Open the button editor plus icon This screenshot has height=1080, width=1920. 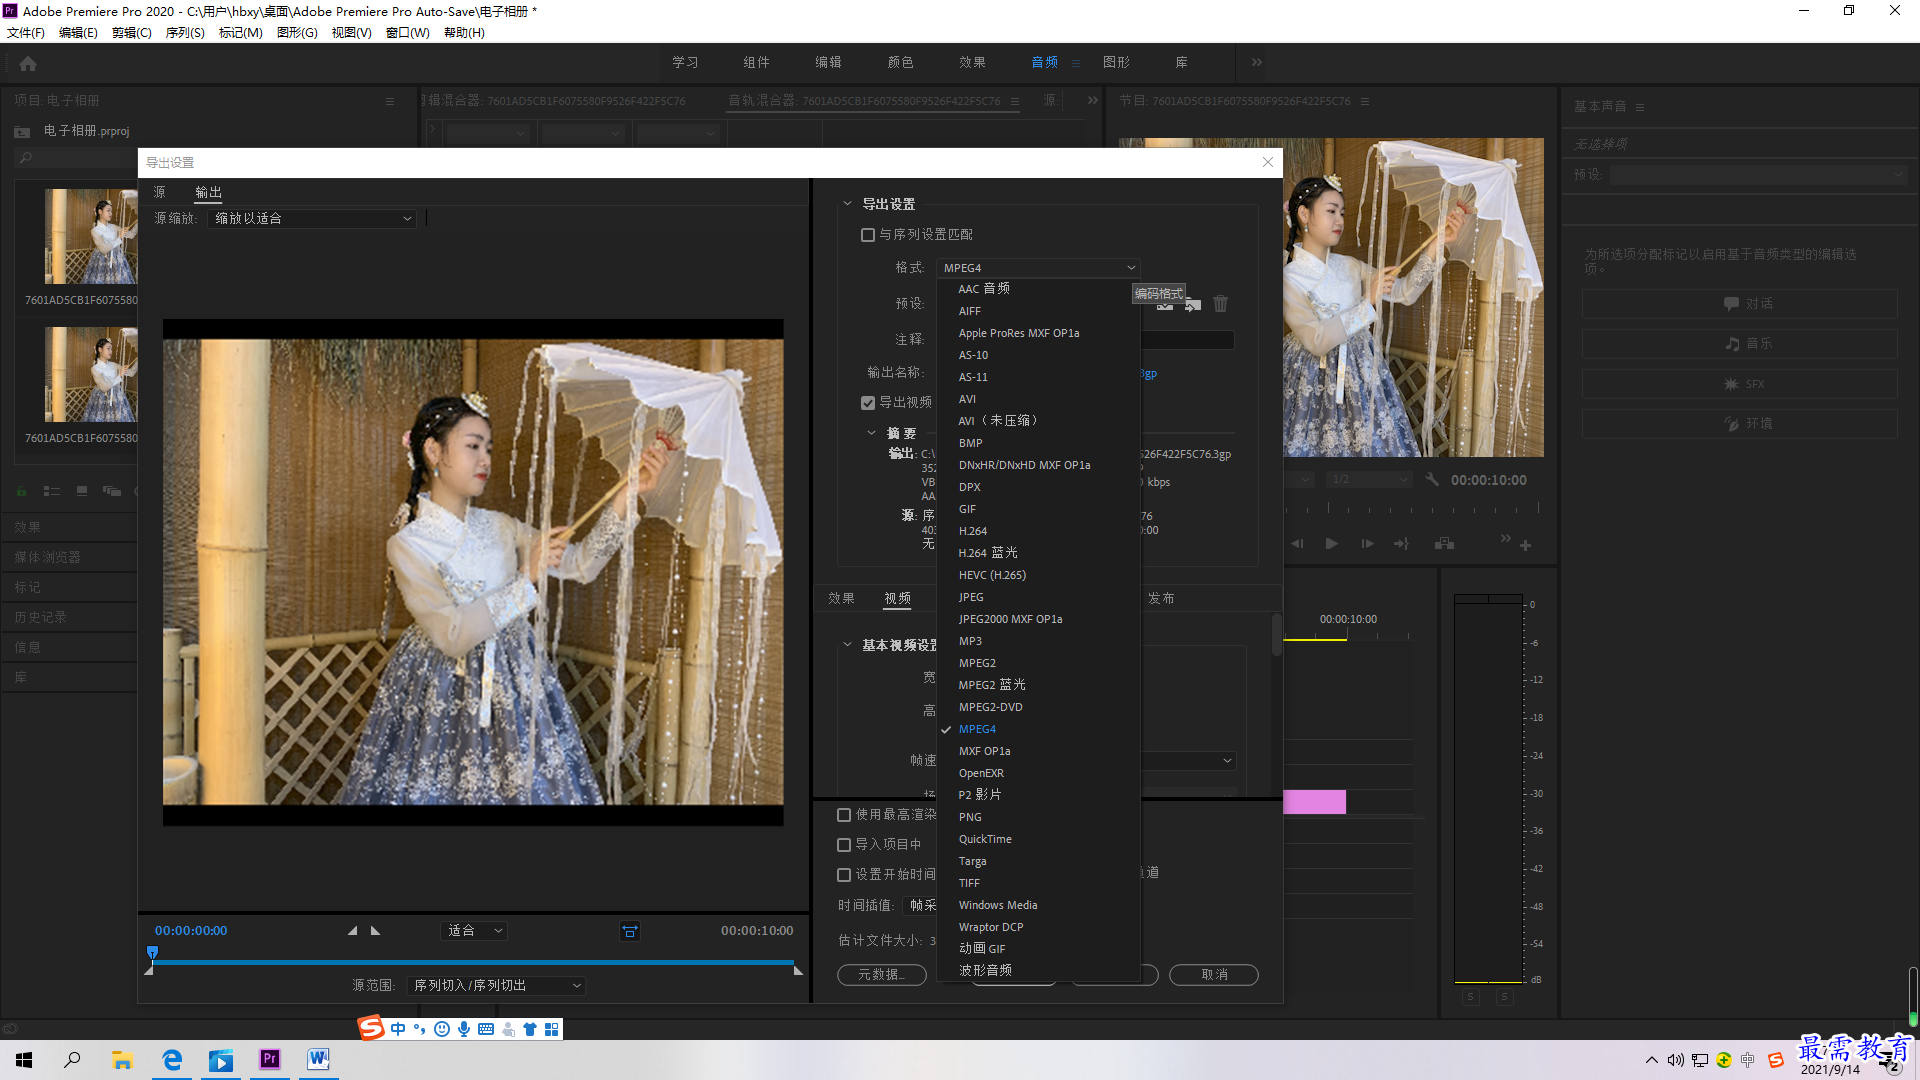tap(1525, 545)
